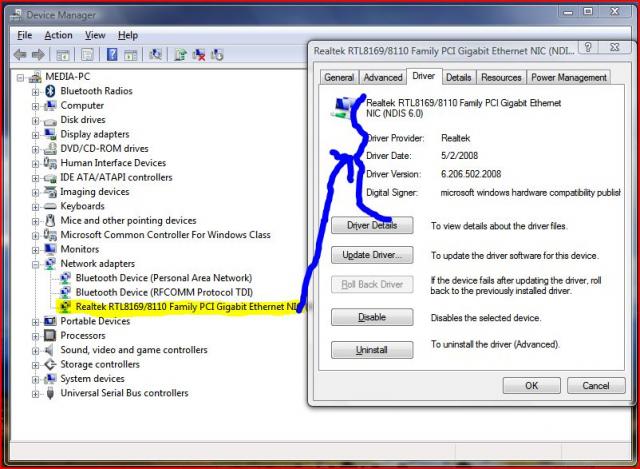Click the Keyboards device icon
The height and width of the screenshot is (469, 640).
pos(50,206)
